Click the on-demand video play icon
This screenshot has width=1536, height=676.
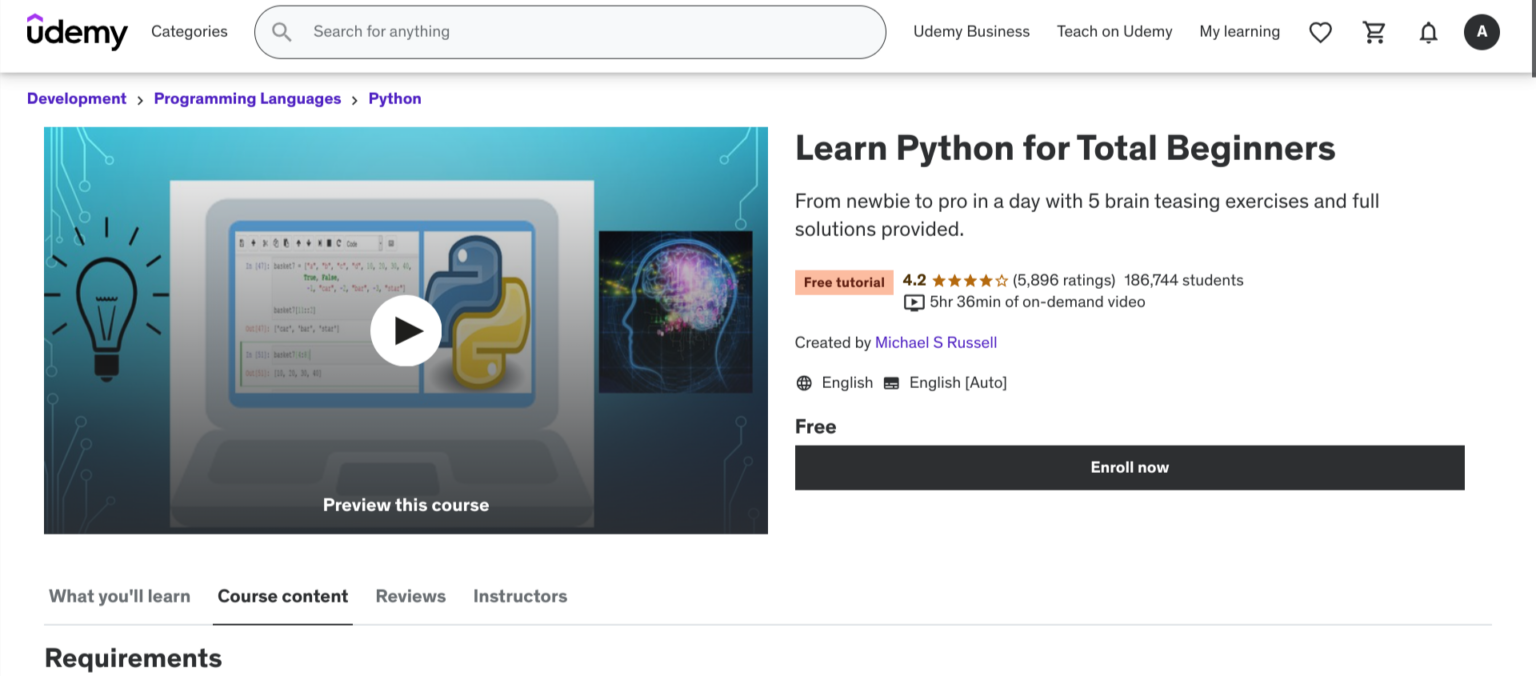[913, 302]
